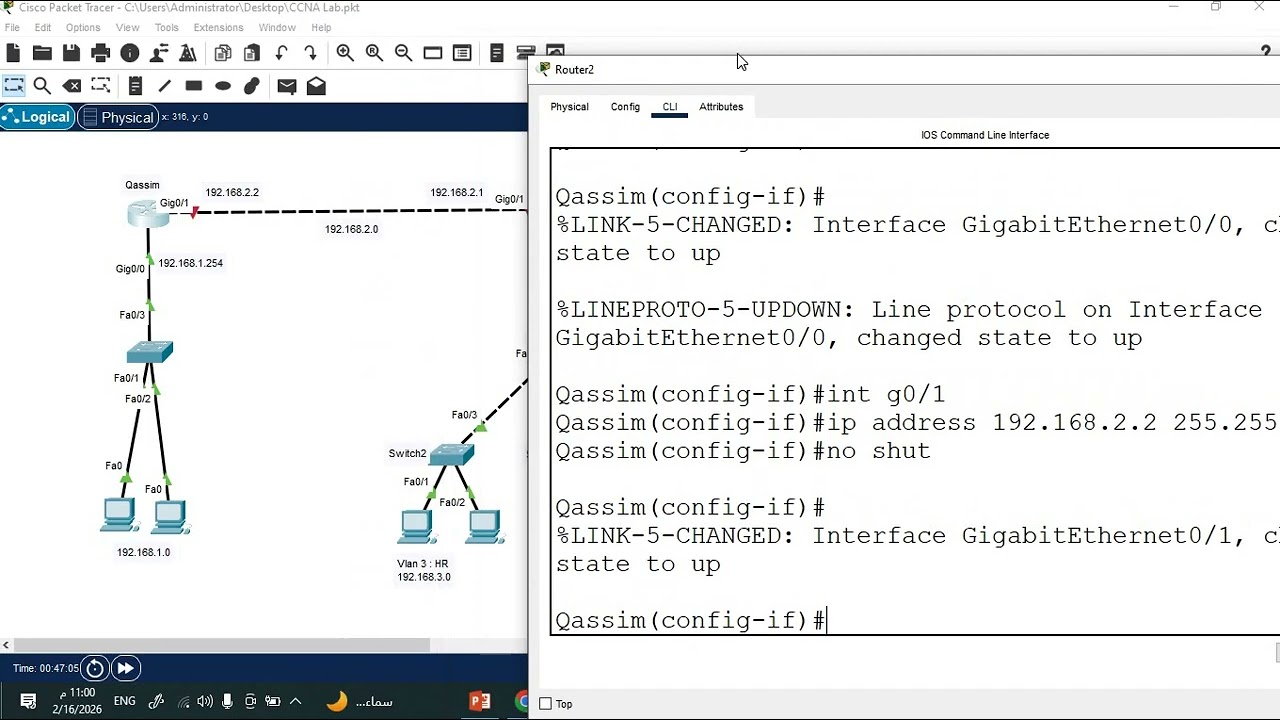Screen dimensions: 1280x720
Task: Undo the last action
Action: pyautogui.click(x=281, y=53)
